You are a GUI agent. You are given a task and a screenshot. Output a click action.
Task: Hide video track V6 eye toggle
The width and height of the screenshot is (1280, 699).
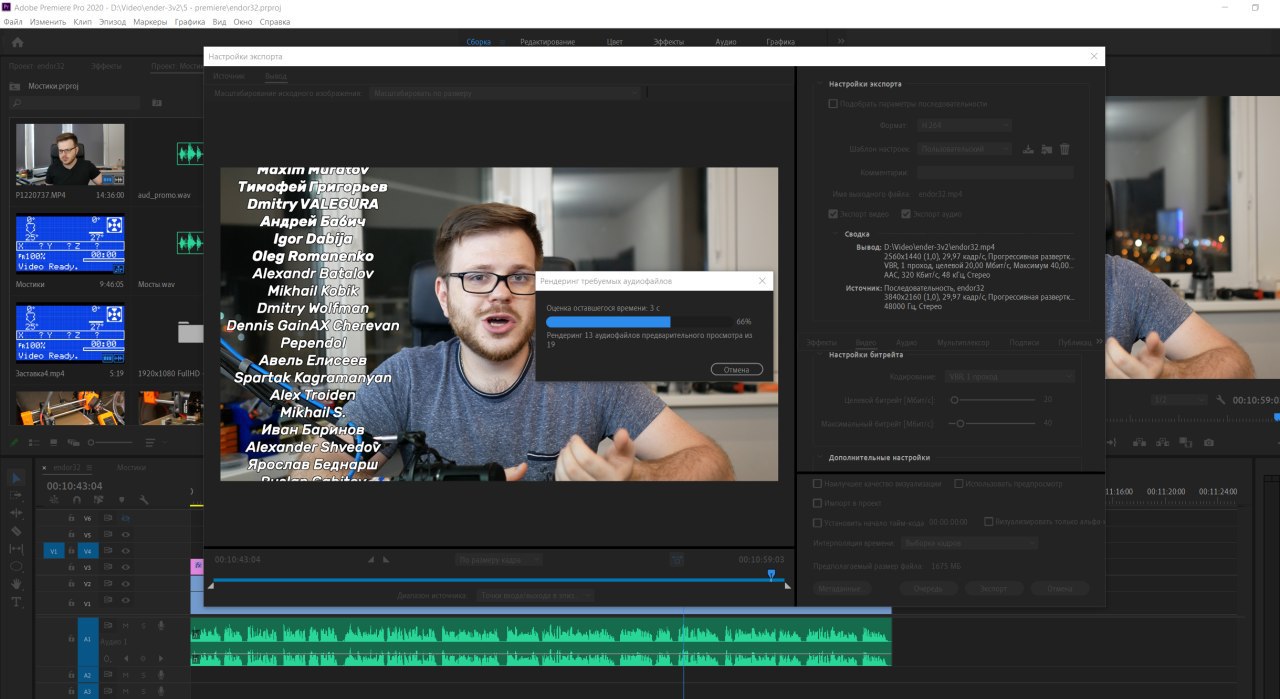point(126,518)
